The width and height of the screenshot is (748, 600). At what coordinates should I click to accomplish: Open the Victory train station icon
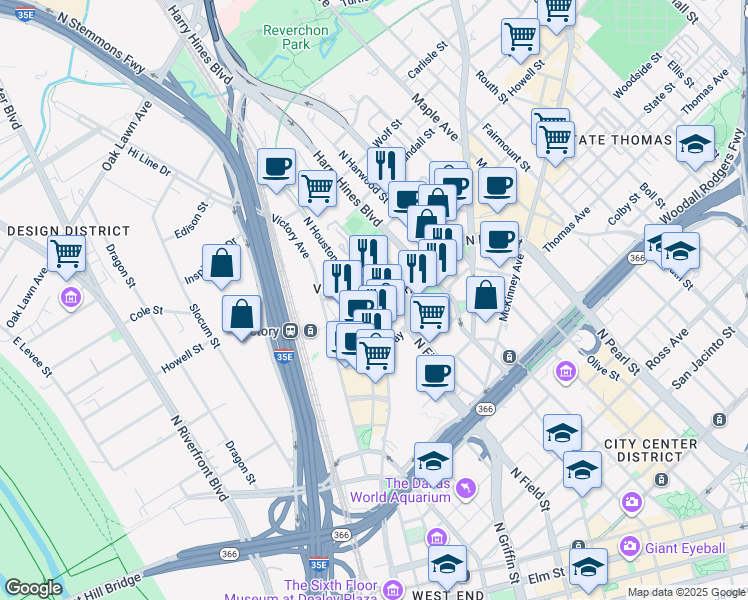click(x=290, y=331)
